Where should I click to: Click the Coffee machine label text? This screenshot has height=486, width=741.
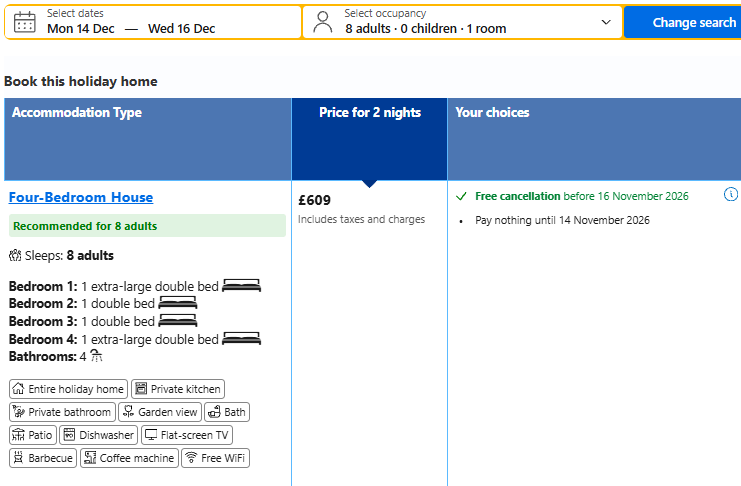click(x=137, y=458)
